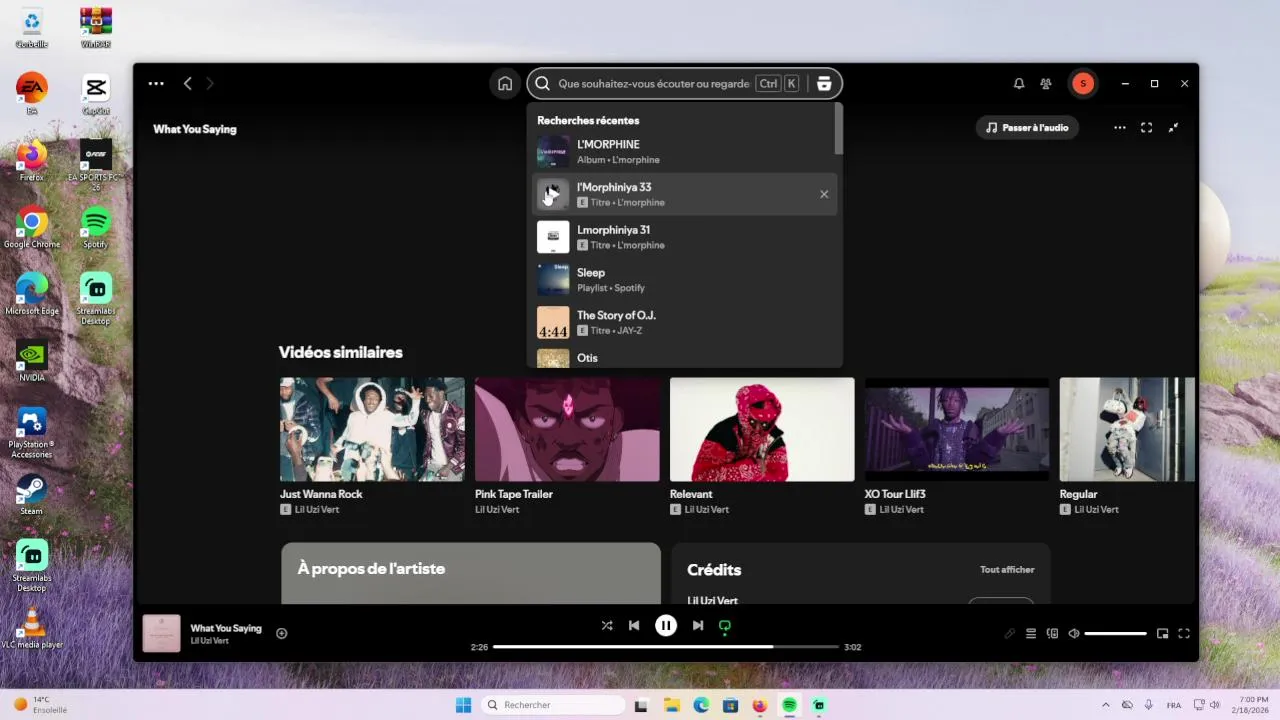Toggle repeat mode

(725, 626)
